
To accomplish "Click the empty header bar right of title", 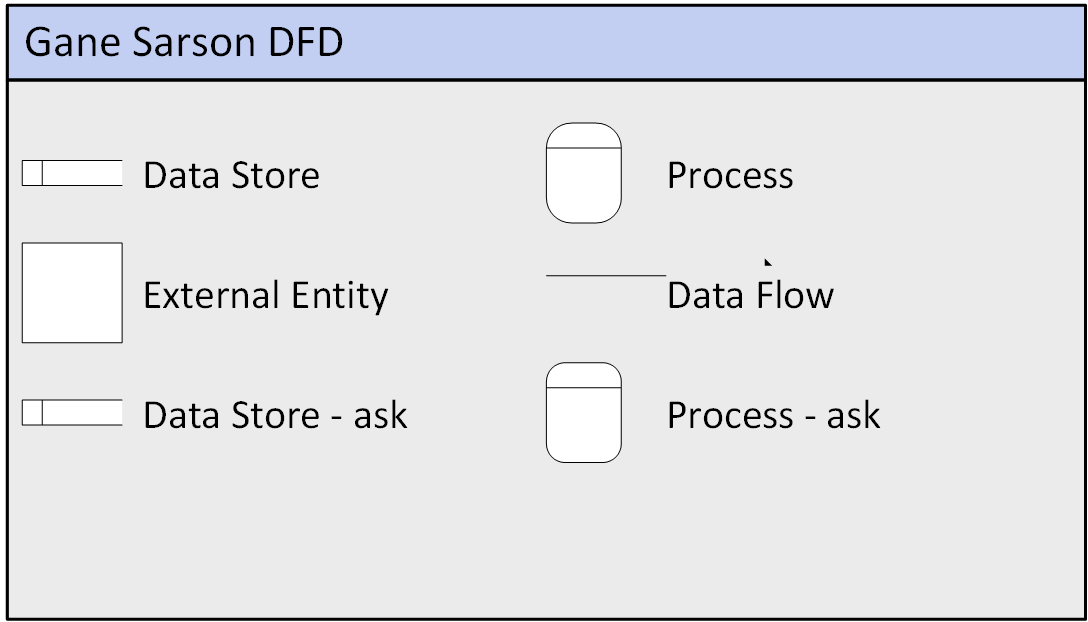I will coord(700,43).
